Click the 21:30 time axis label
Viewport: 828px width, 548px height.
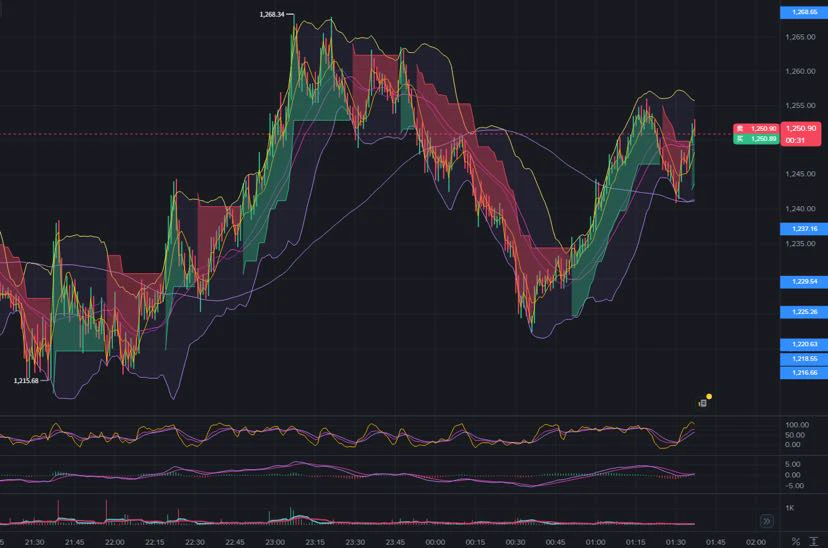tap(34, 542)
